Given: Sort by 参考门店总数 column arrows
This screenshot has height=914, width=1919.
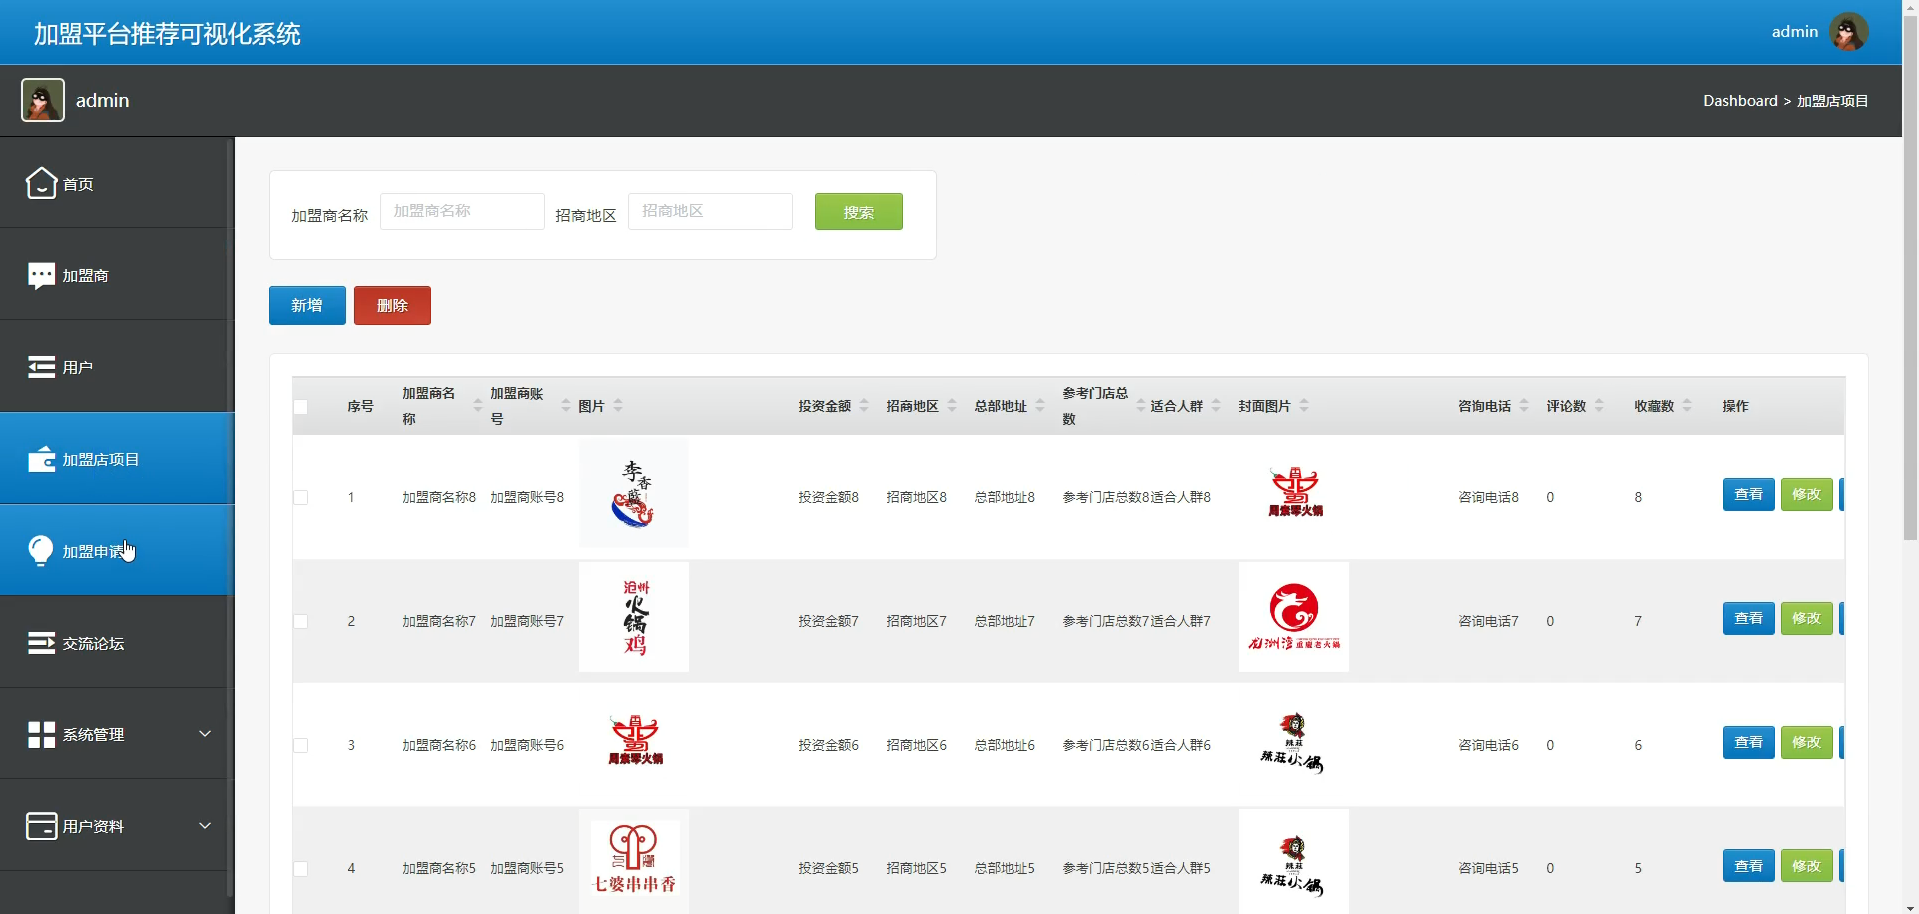Looking at the screenshot, I should [x=1140, y=406].
